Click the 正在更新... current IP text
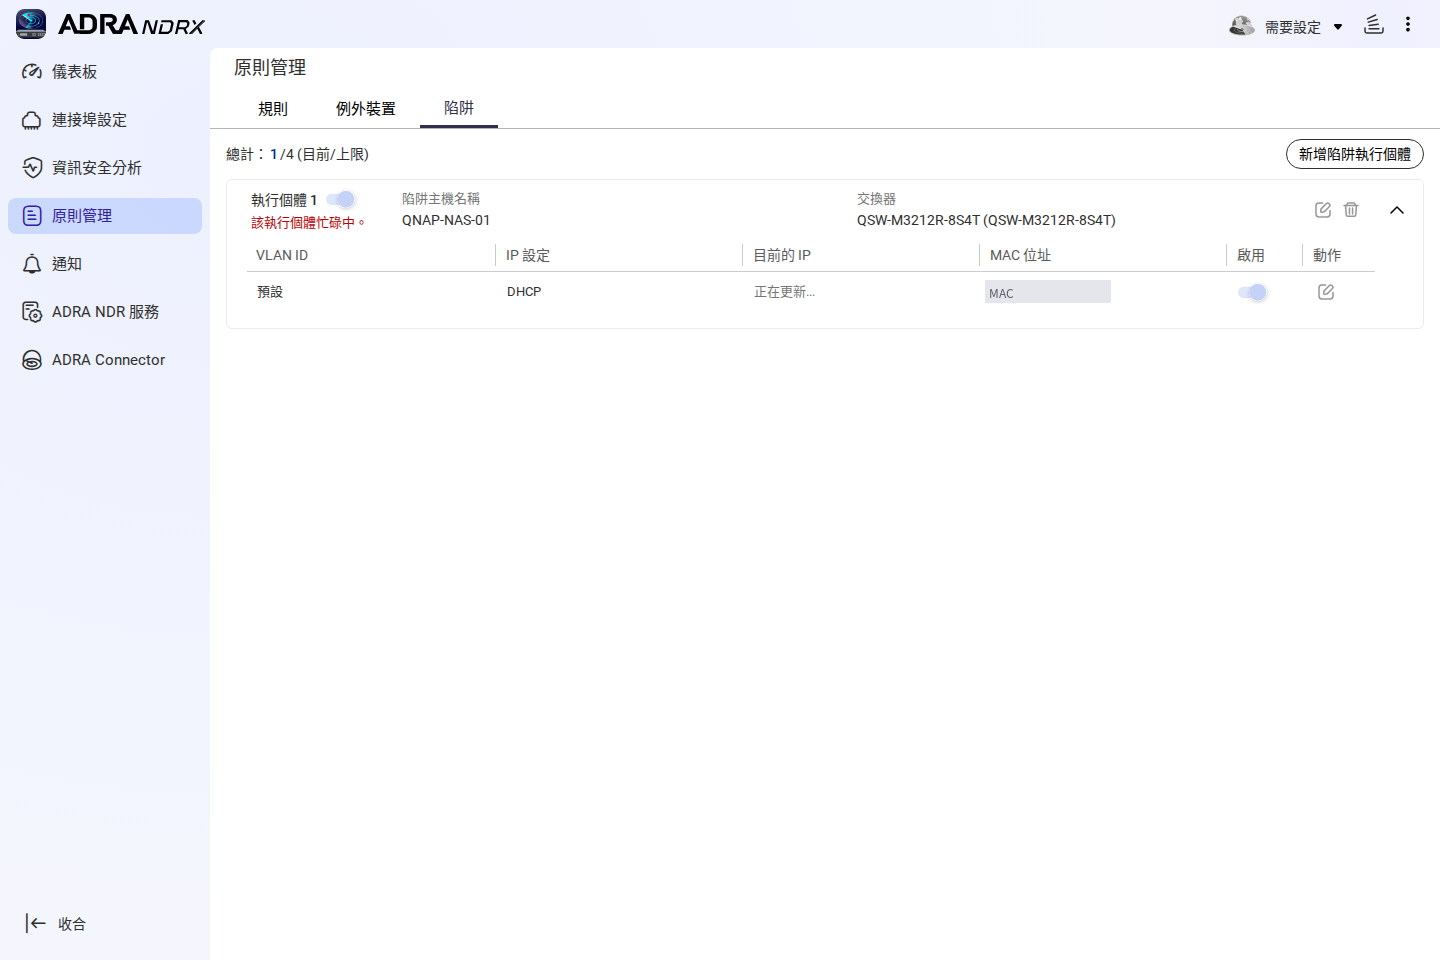 tap(785, 292)
